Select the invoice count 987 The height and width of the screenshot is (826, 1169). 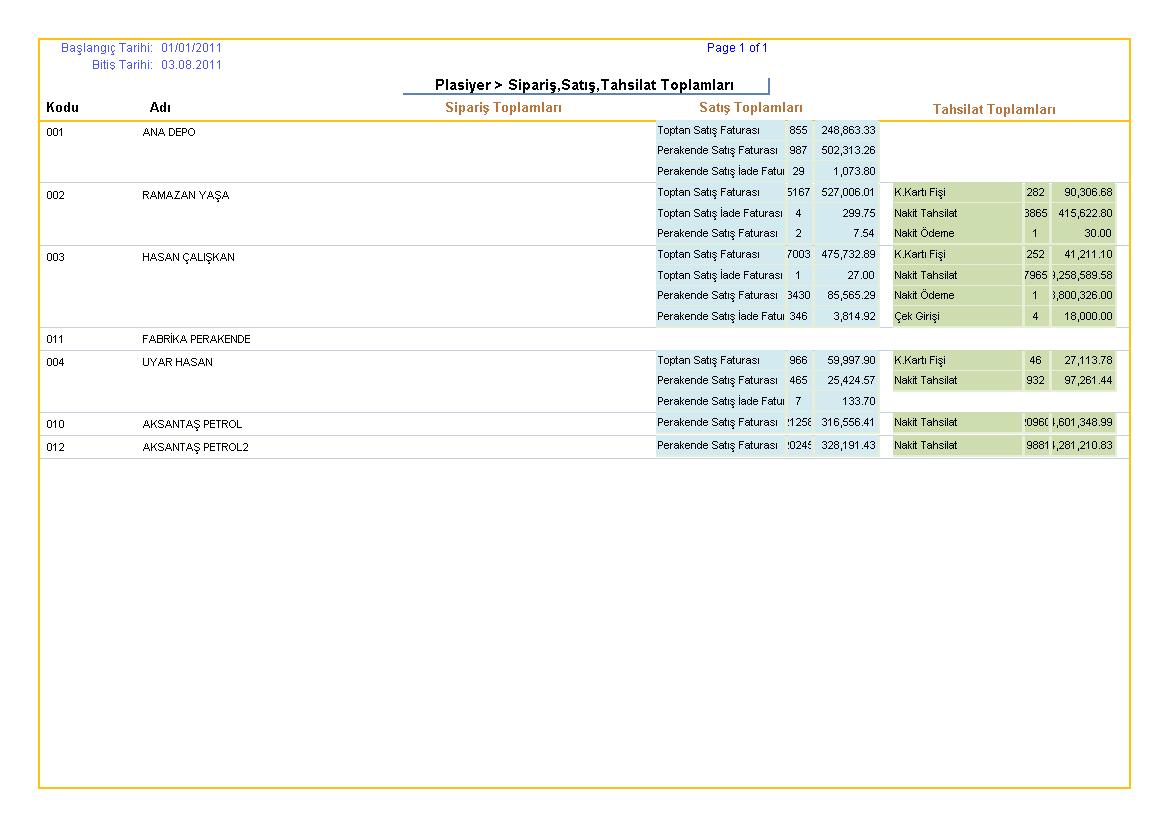[x=798, y=150]
